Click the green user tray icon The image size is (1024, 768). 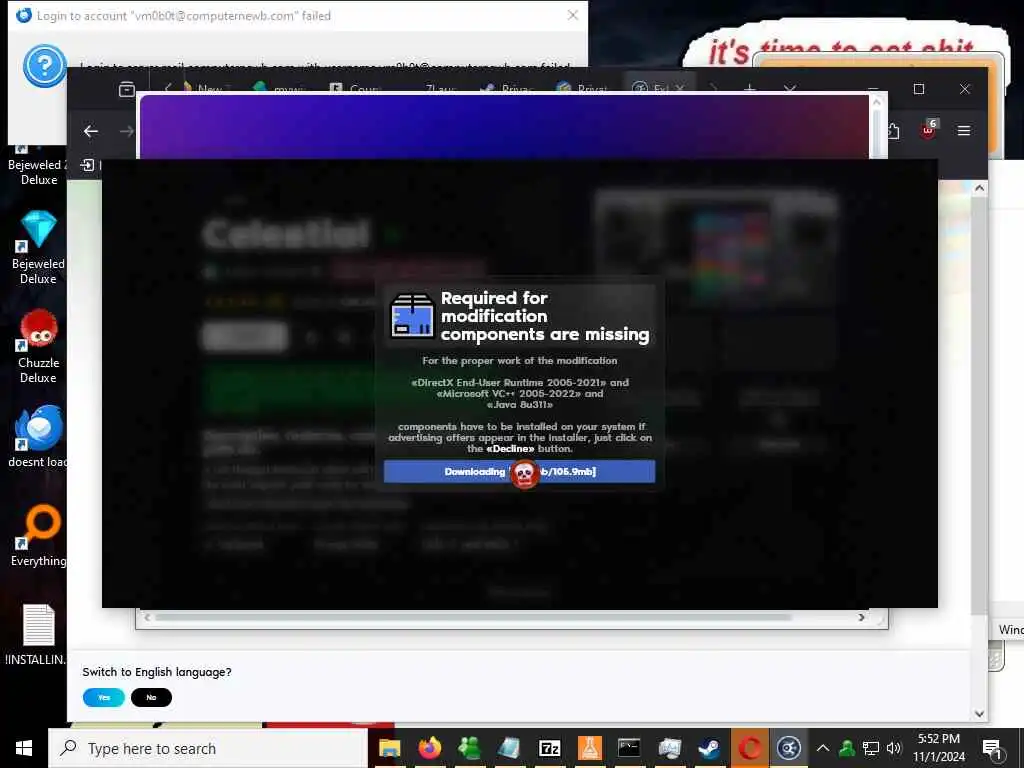(x=846, y=748)
